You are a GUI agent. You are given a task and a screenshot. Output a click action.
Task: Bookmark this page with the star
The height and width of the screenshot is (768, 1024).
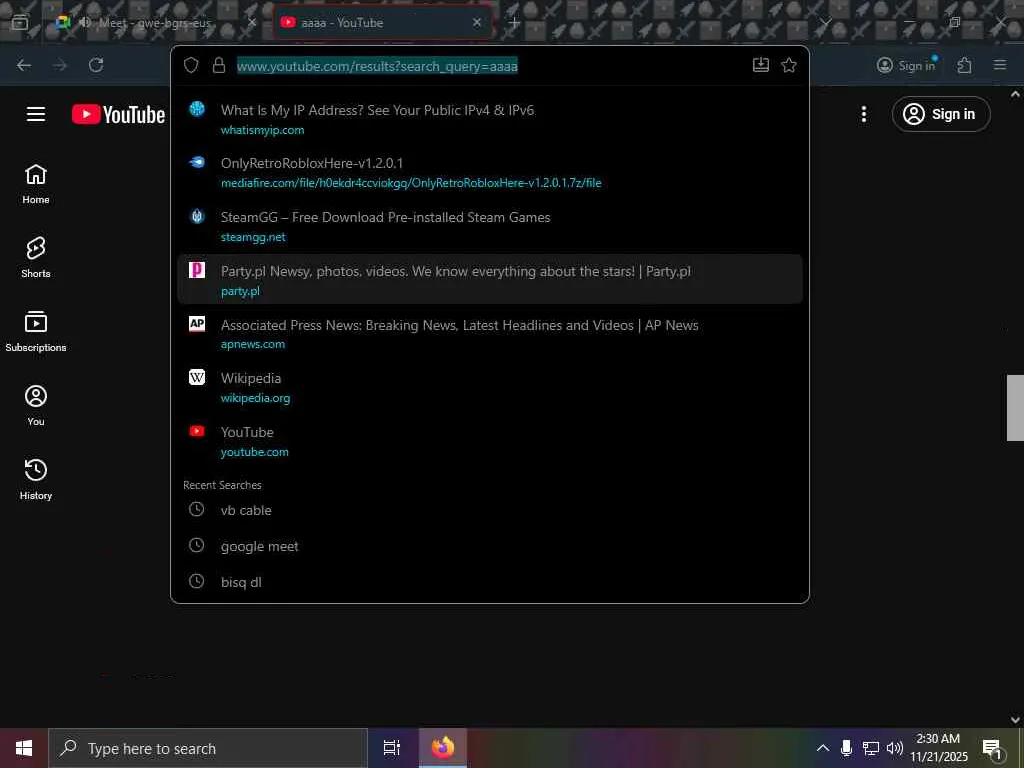[x=789, y=65]
